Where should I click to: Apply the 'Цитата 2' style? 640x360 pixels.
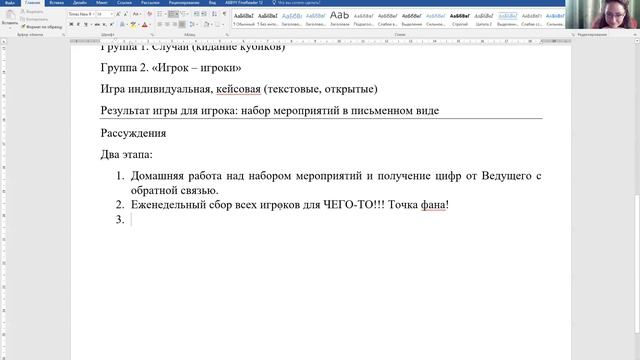tap(484, 19)
